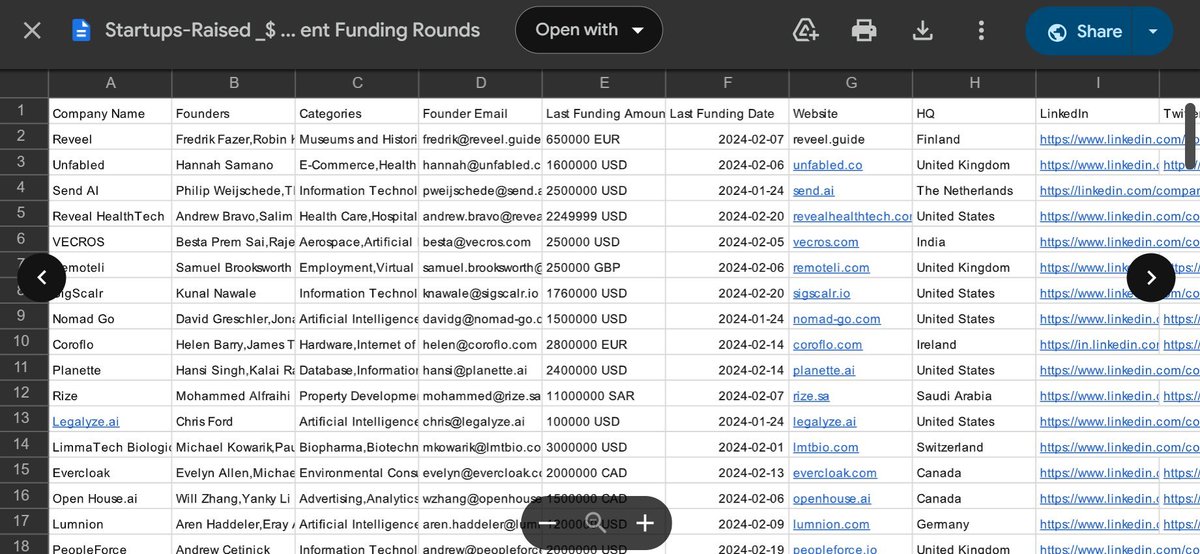The image size is (1200, 554).
Task: Click the 'Categories' header cell
Action: 357,113
